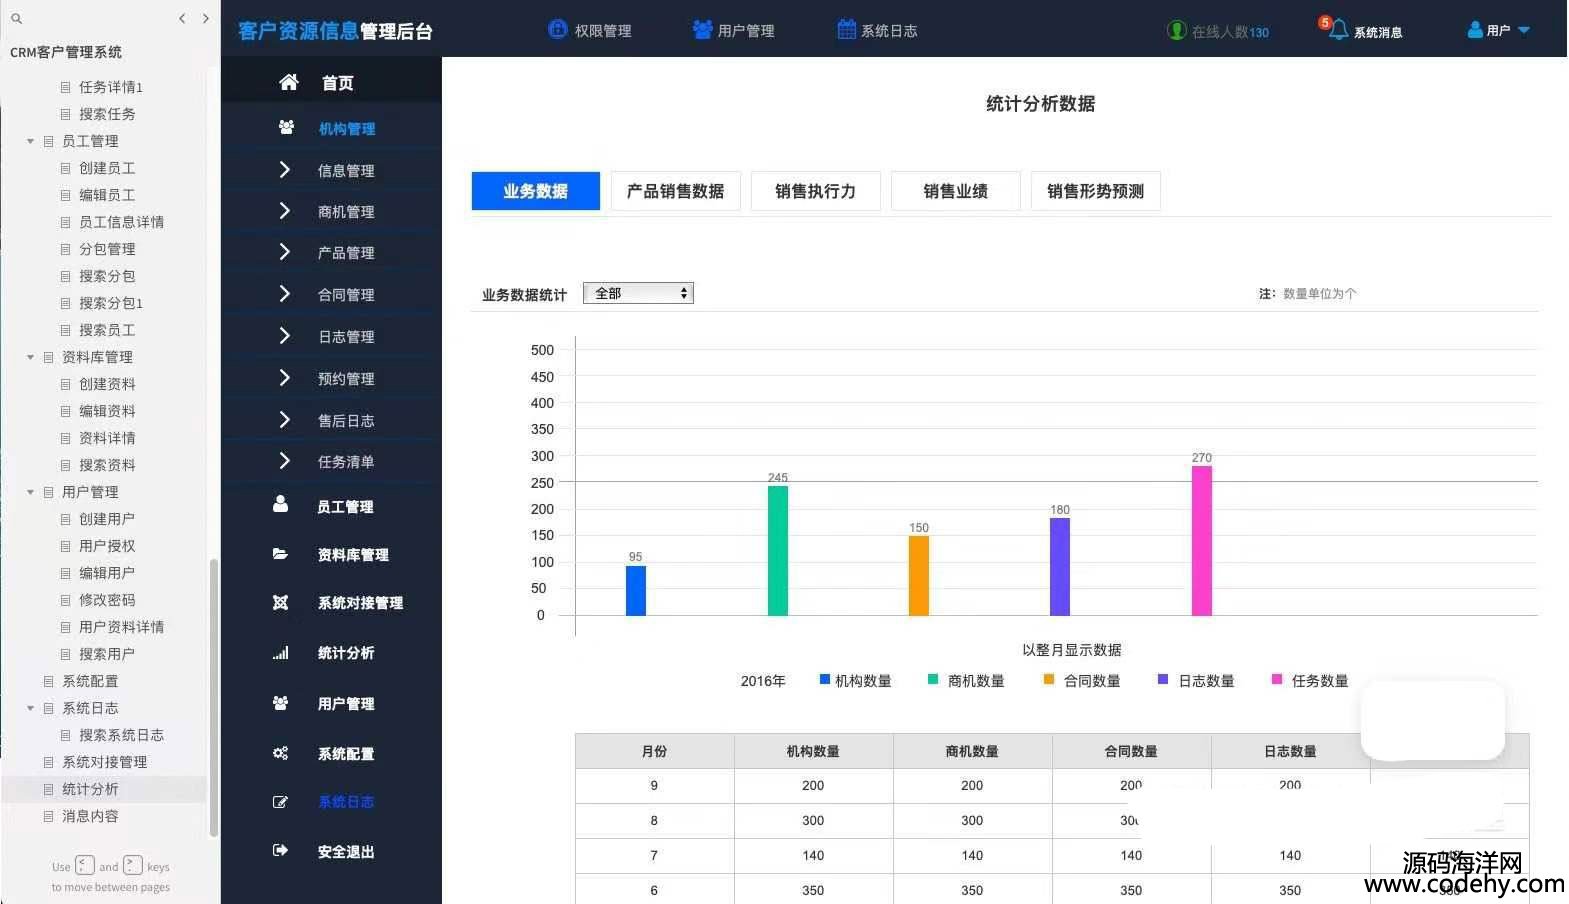Expand 日志管理 chevron in sidebar
Screen dimensions: 1569x904
click(284, 335)
